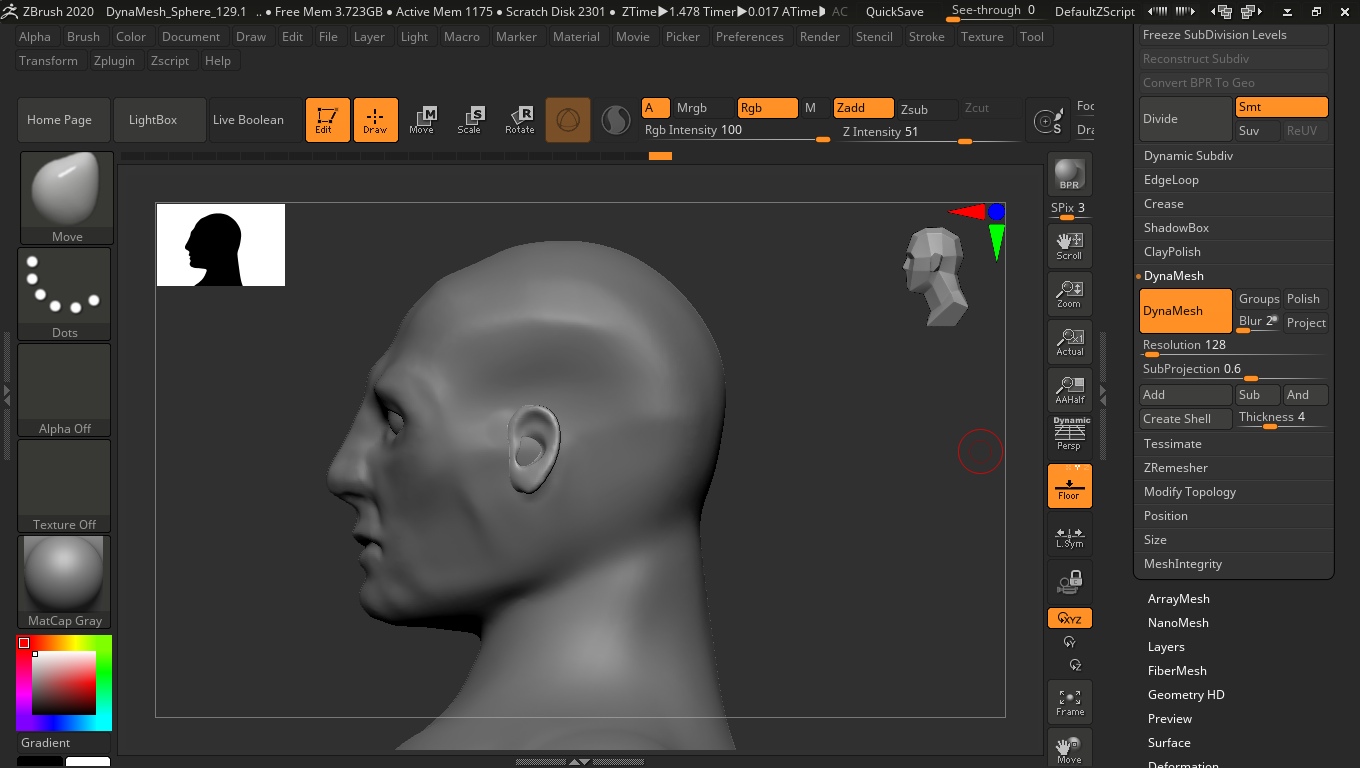Screen dimensions: 1360x768
Task: Disable Zadd sculpt mode
Action: point(863,108)
